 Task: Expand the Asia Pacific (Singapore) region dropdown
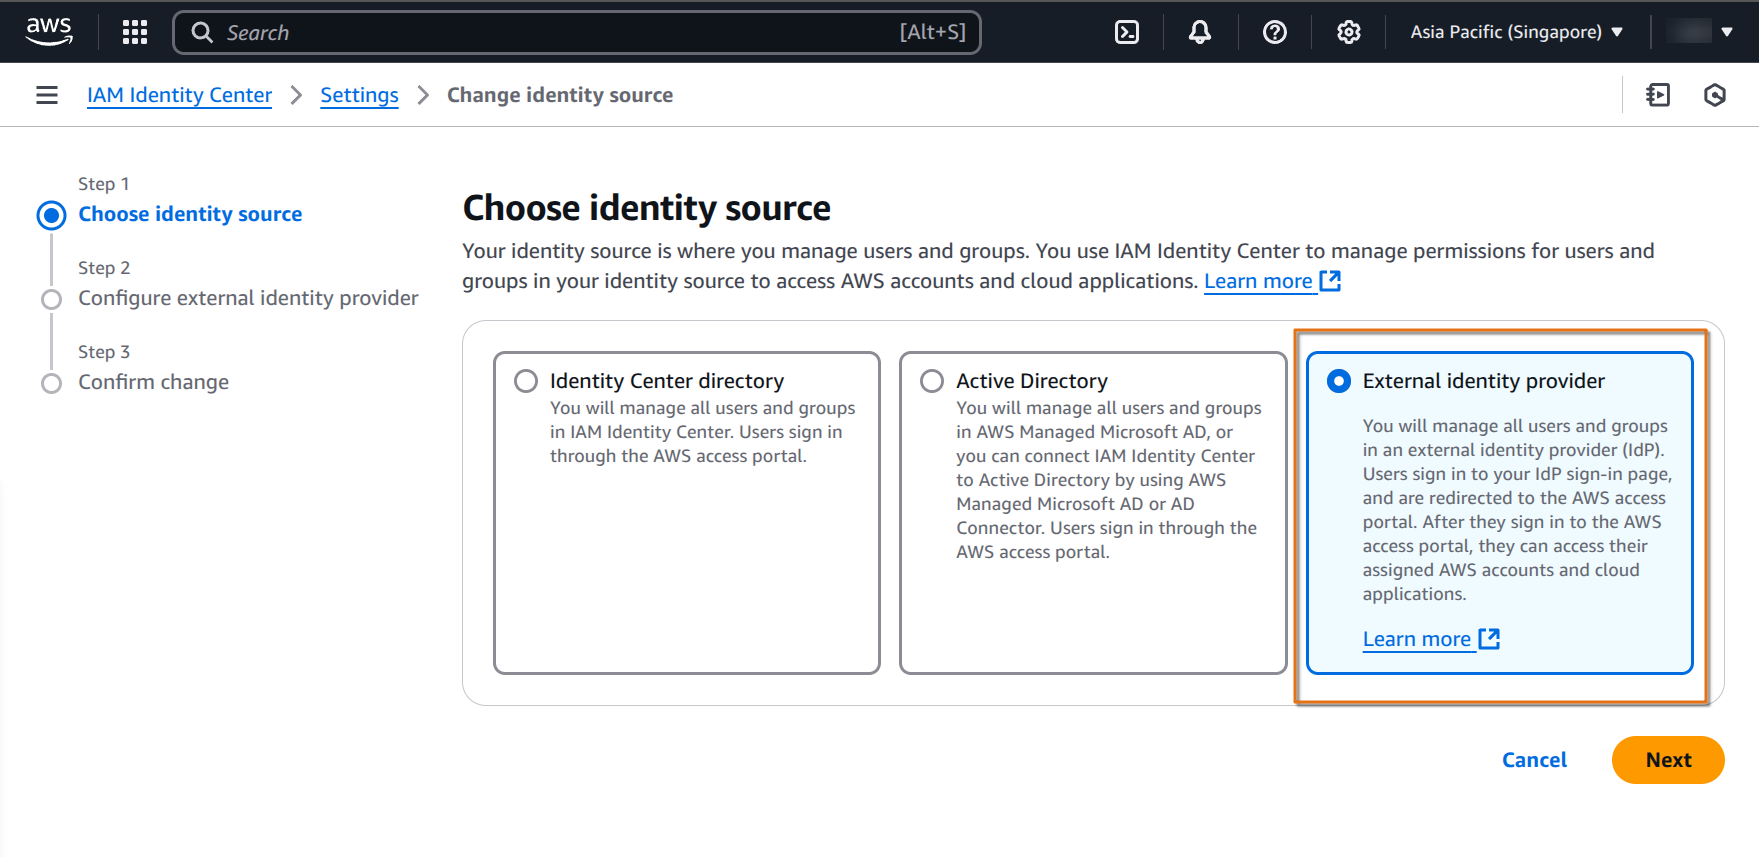click(x=1516, y=32)
